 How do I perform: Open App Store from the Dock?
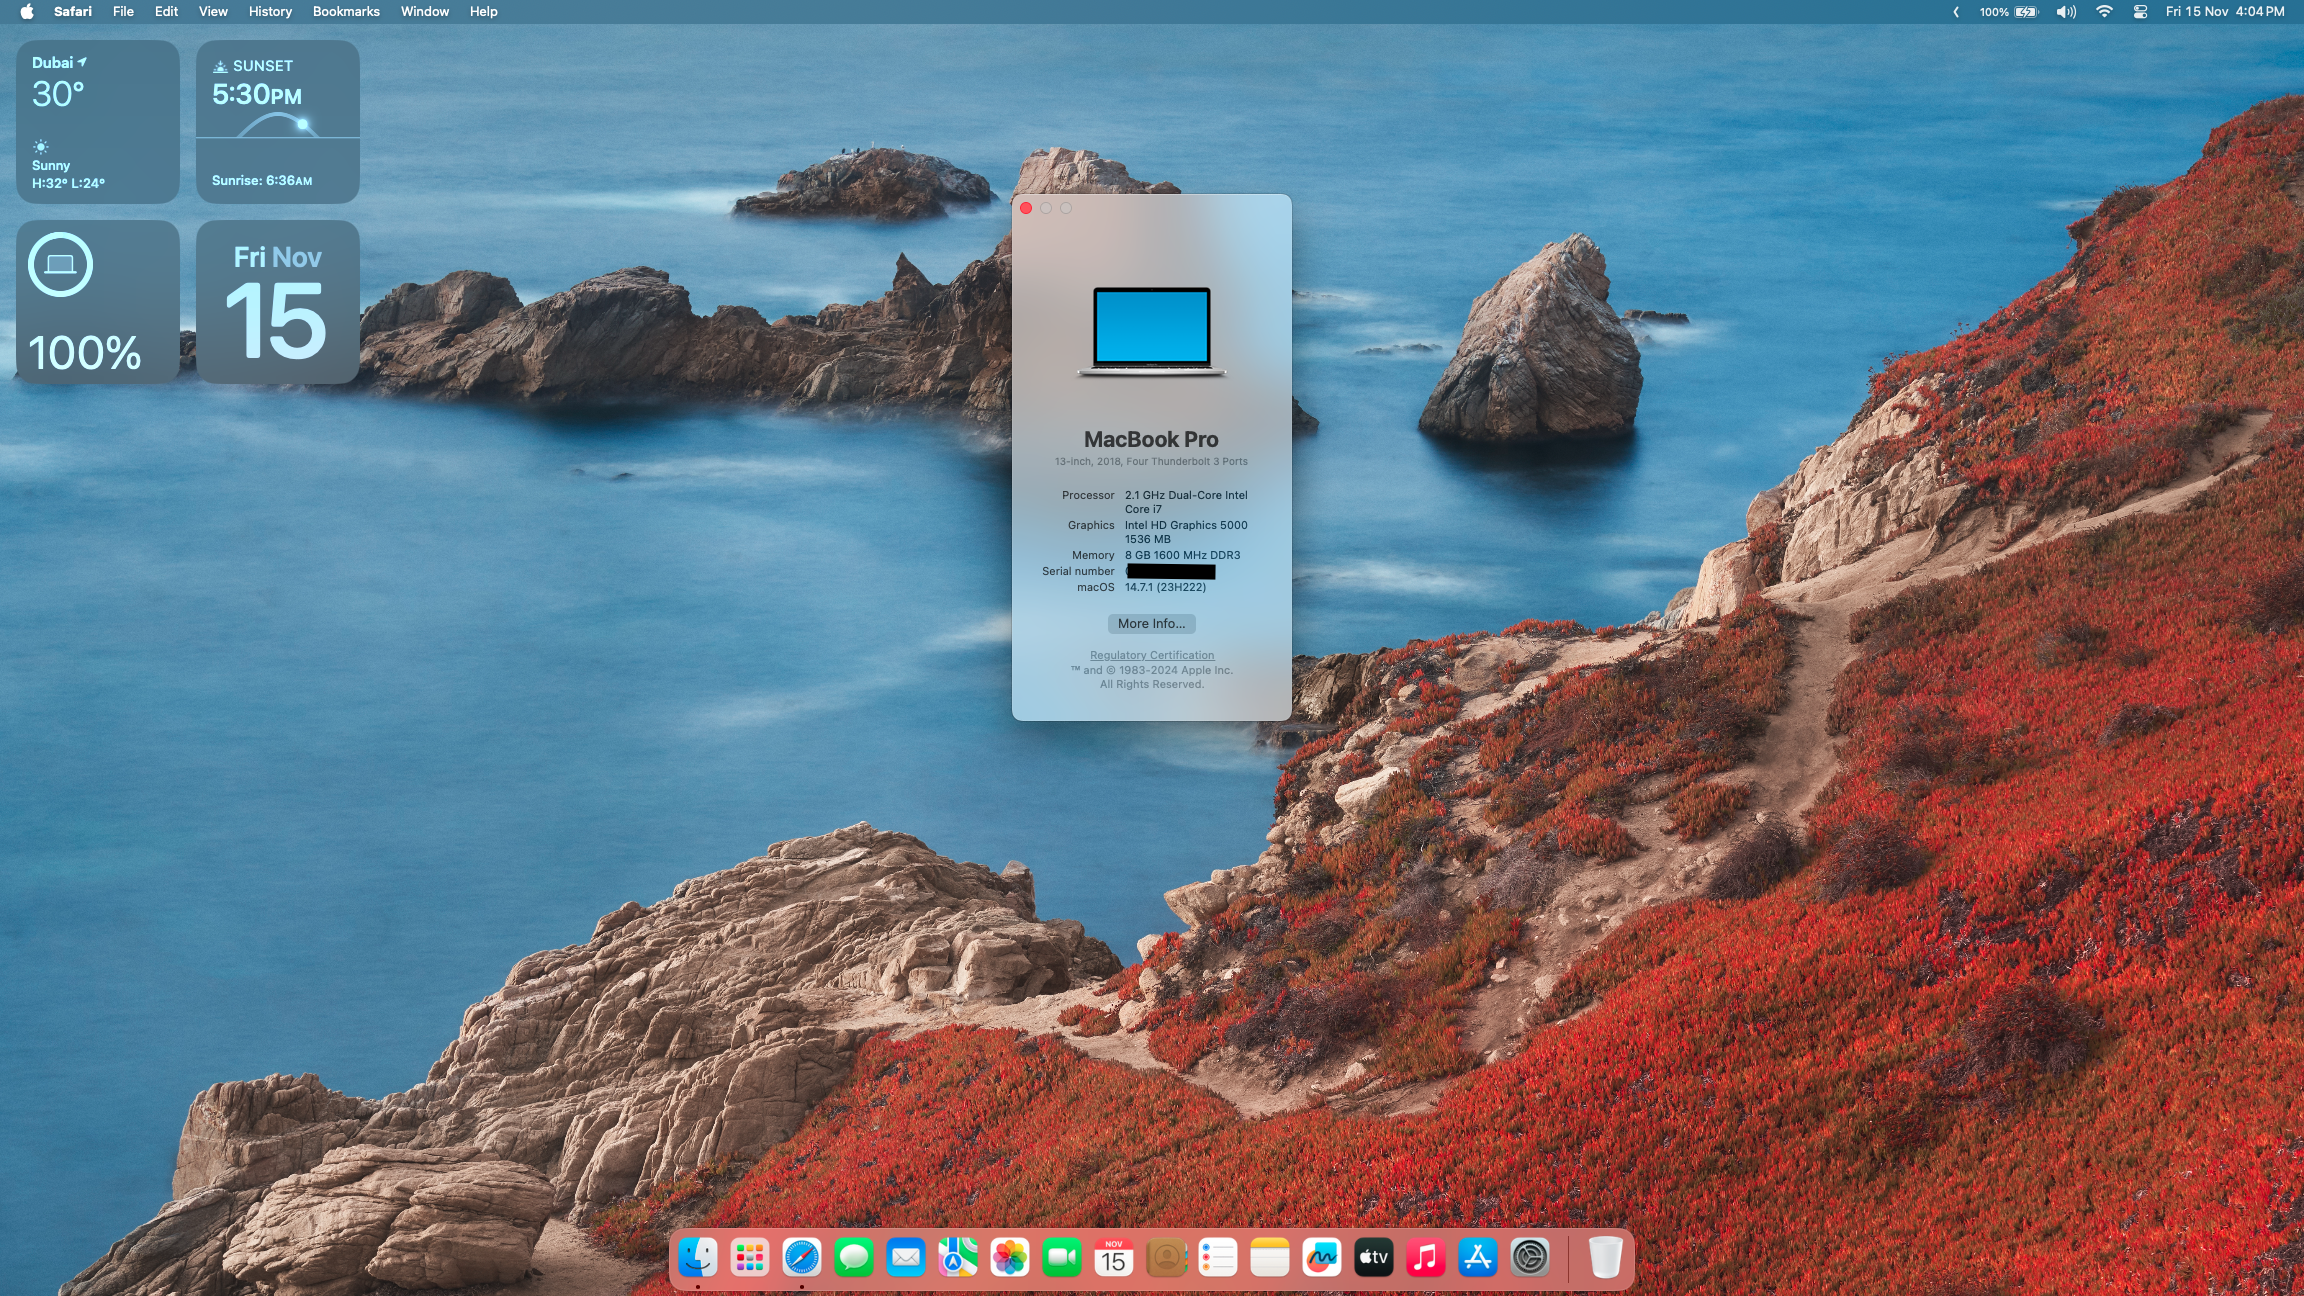click(1478, 1257)
